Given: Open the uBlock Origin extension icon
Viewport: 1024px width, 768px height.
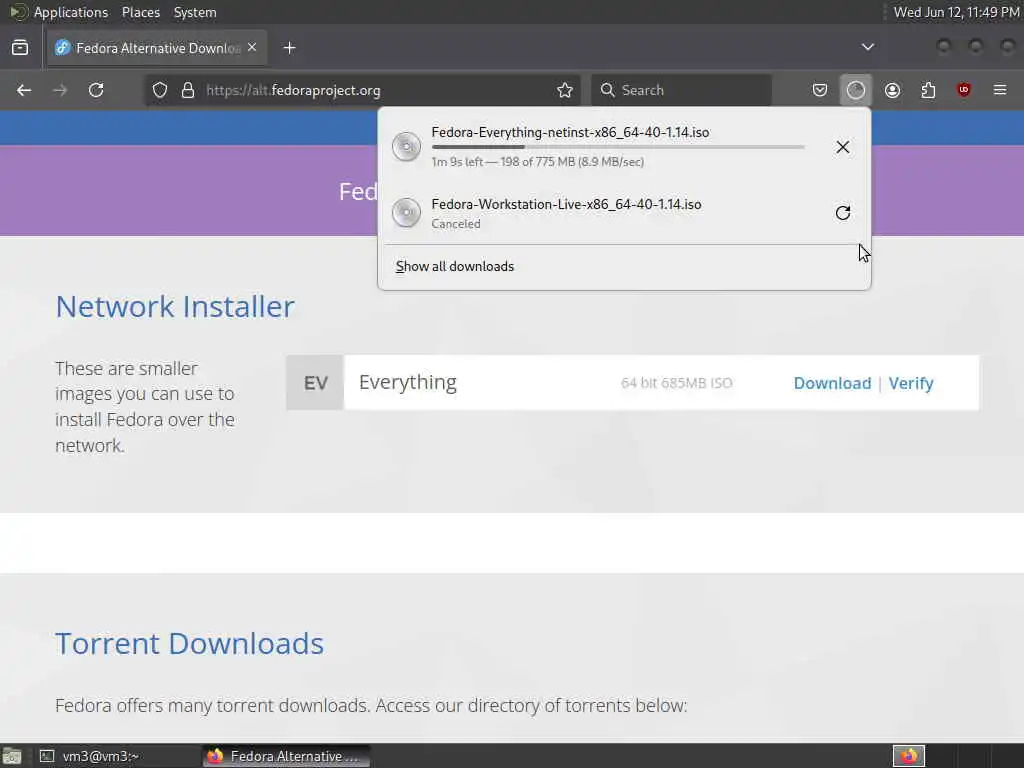Looking at the screenshot, I should (x=964, y=90).
